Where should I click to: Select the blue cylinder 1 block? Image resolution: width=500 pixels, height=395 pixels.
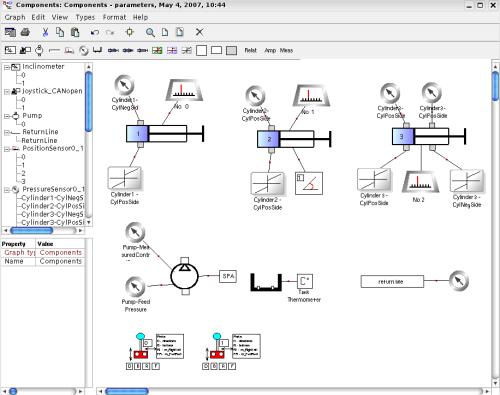(137, 134)
